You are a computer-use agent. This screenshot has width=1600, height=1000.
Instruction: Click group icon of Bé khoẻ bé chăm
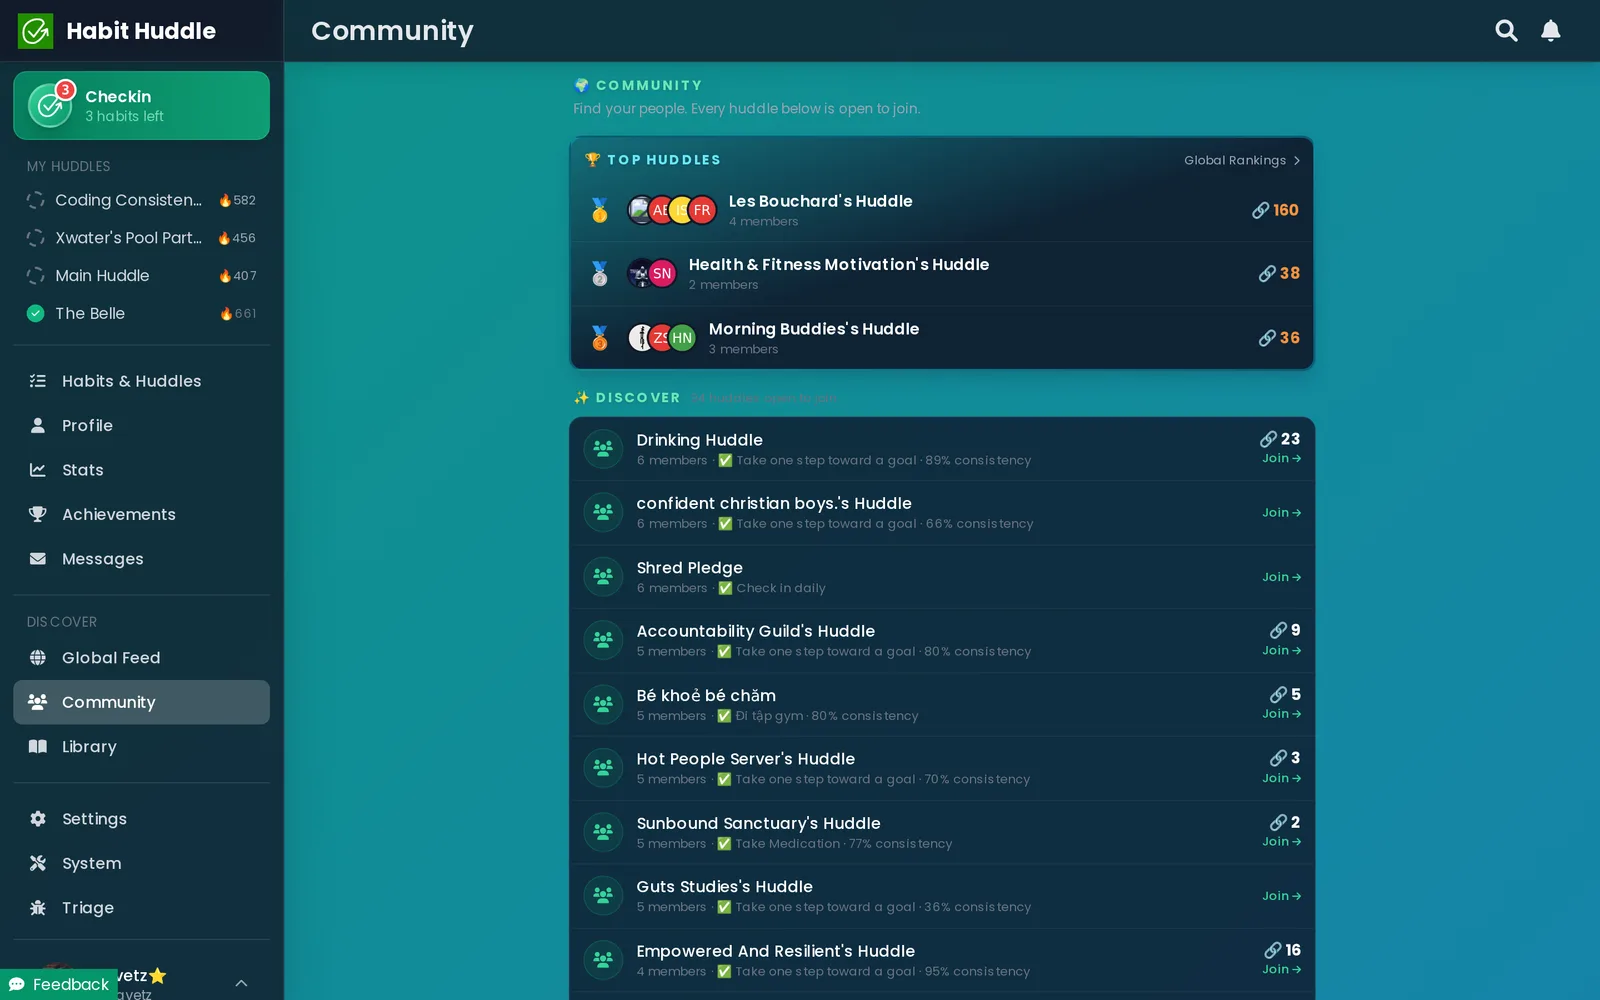click(x=603, y=704)
